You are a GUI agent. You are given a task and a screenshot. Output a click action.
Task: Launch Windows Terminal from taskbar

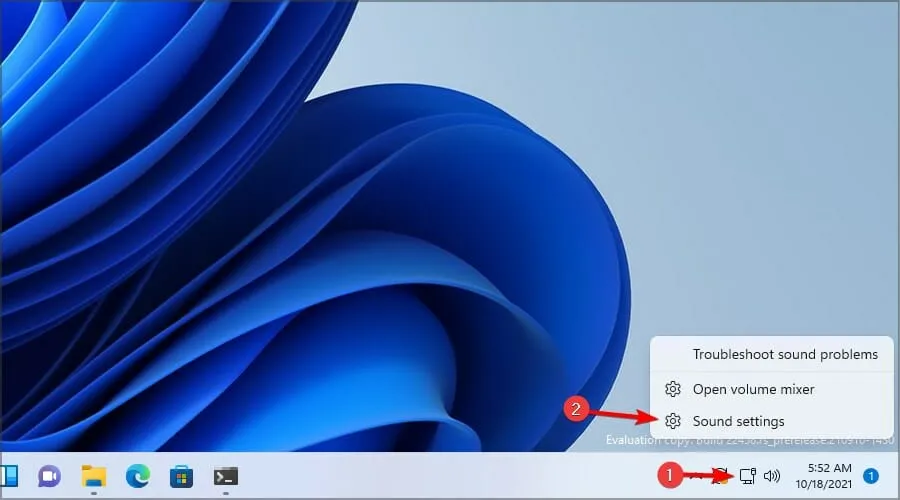click(x=226, y=476)
